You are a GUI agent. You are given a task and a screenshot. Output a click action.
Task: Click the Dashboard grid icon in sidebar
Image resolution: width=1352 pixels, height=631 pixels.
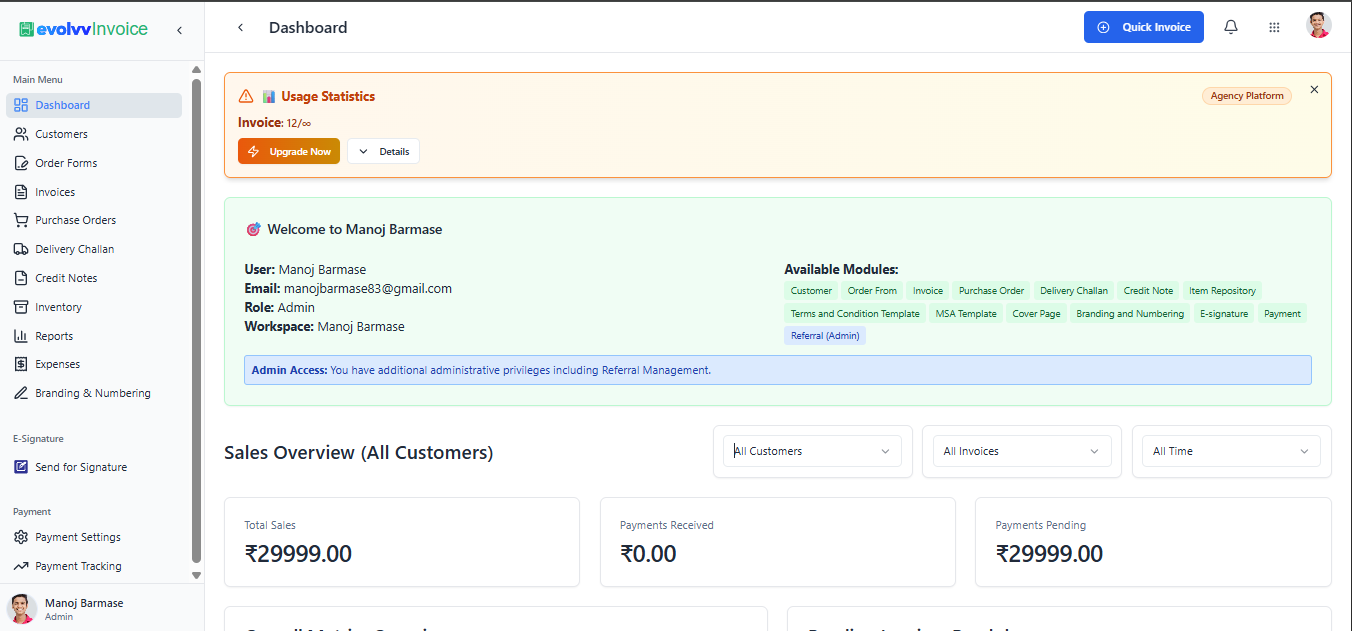21,105
